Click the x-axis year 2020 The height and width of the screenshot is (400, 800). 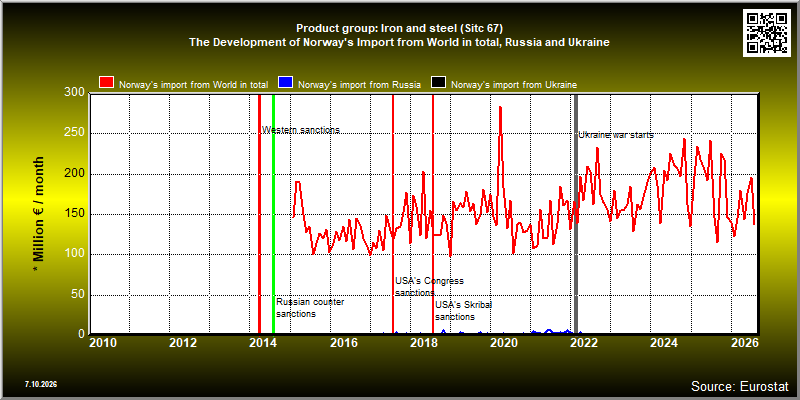504,343
